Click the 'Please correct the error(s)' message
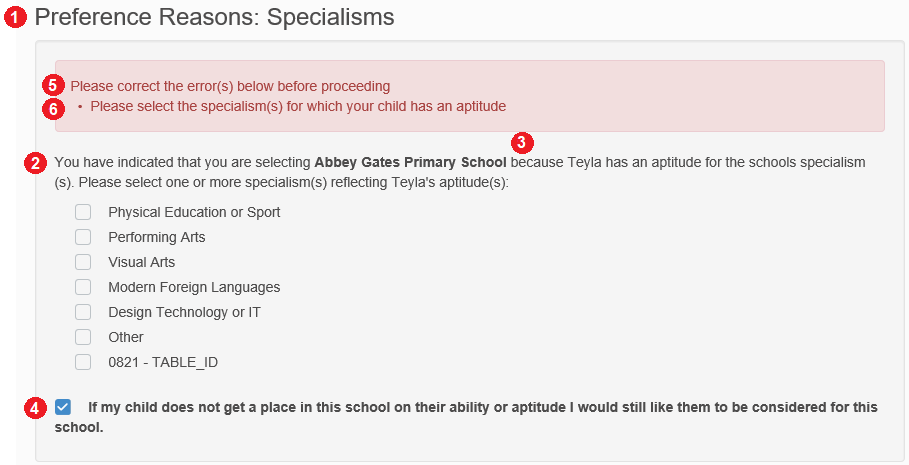 point(230,86)
